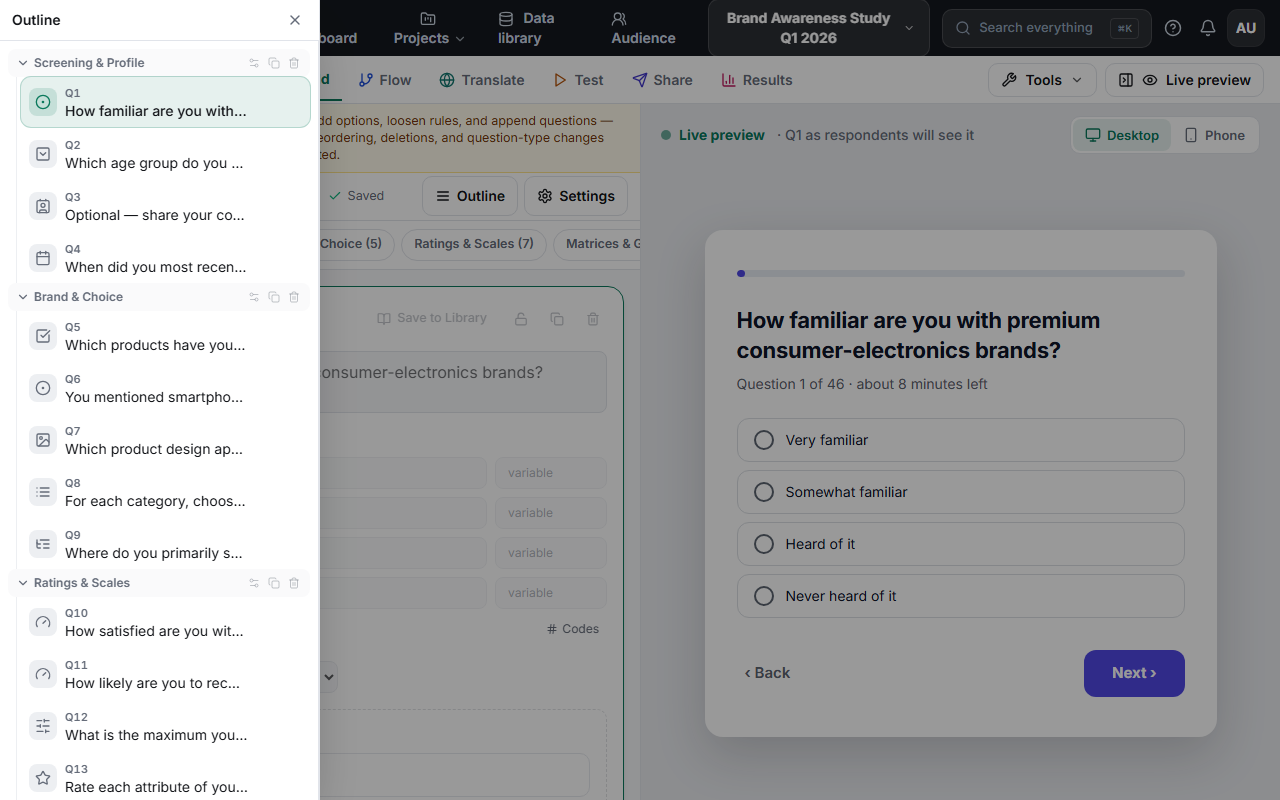Click the Outline button
The width and height of the screenshot is (1280, 800).
tap(470, 196)
